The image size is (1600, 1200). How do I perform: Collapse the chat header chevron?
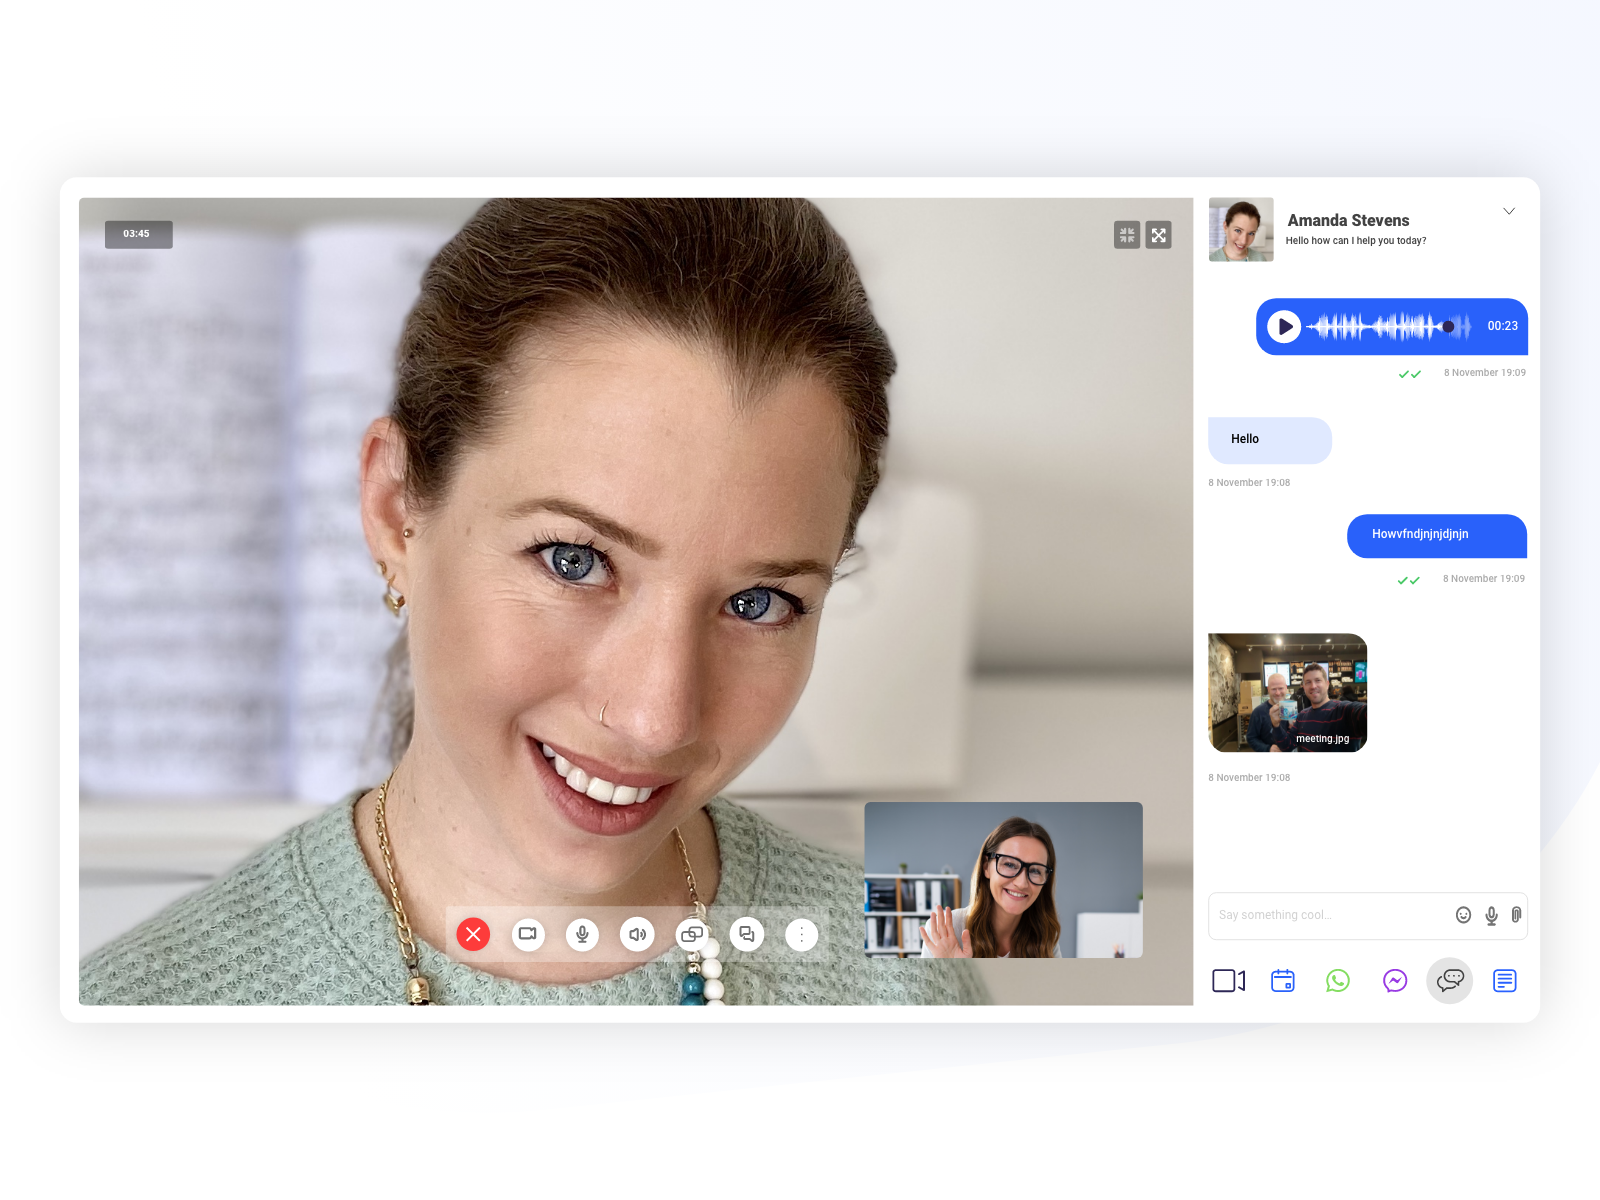point(1509,211)
